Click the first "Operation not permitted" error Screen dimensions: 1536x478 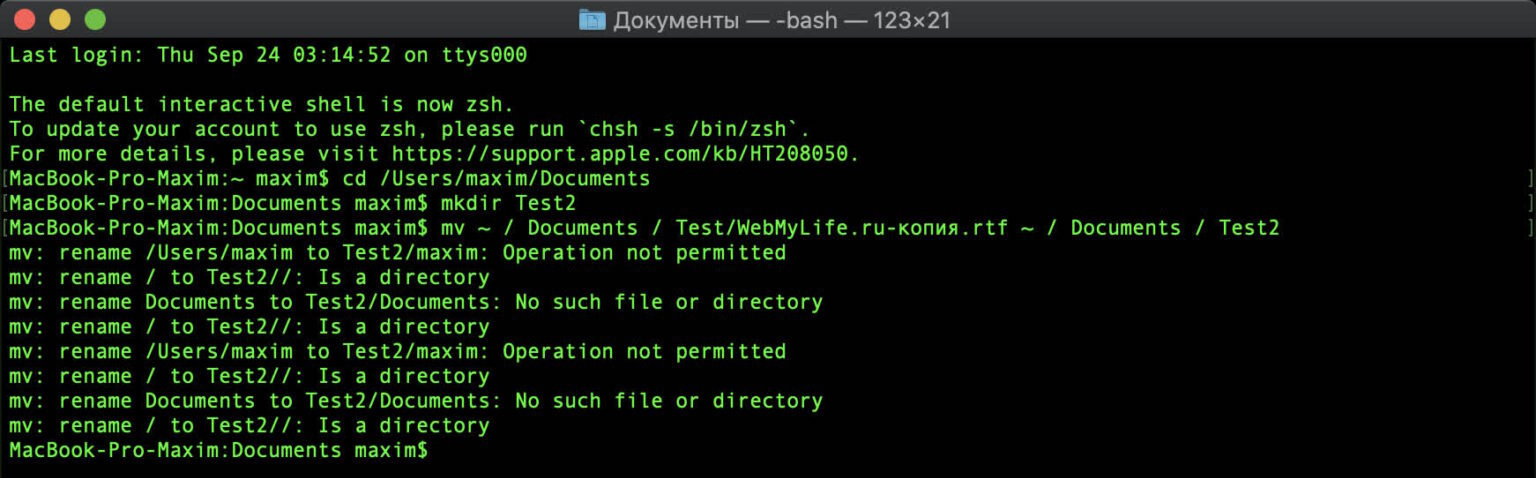click(x=644, y=253)
